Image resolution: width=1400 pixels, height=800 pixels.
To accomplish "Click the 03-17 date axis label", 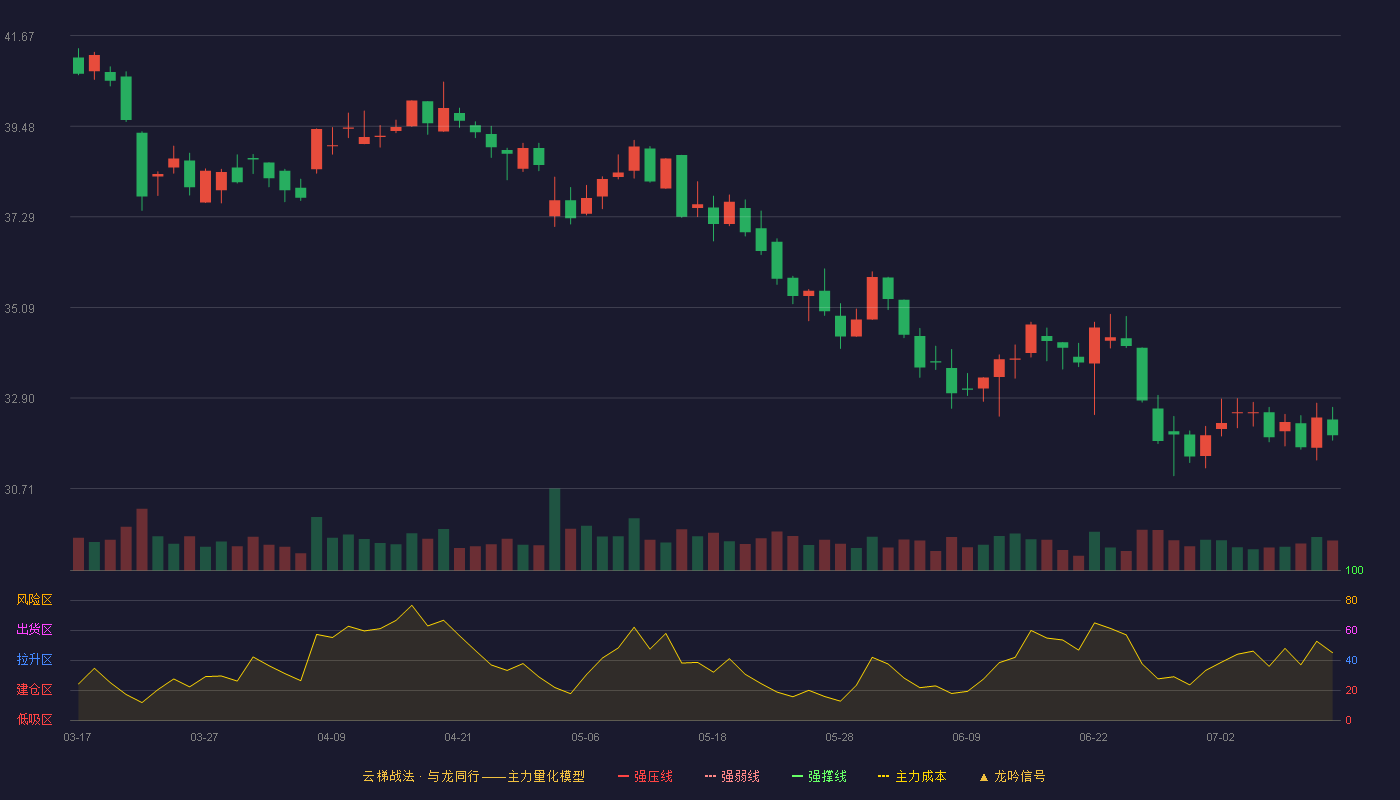I will (x=77, y=737).
